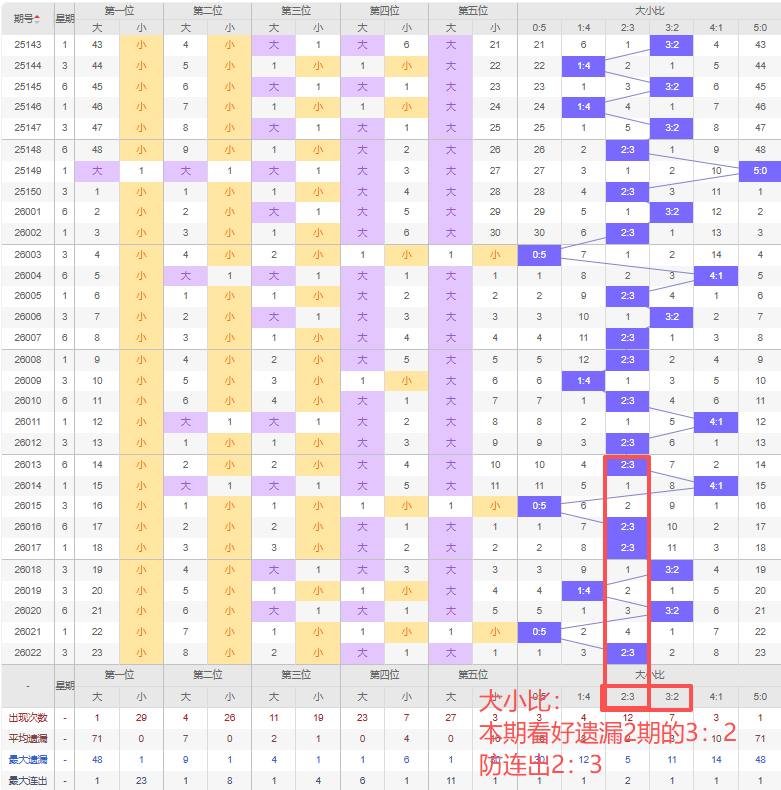Image resolution: width=781 pixels, height=790 pixels.
Task: Click highlighted 5:0 cell in row 25149
Action: [x=760, y=171]
